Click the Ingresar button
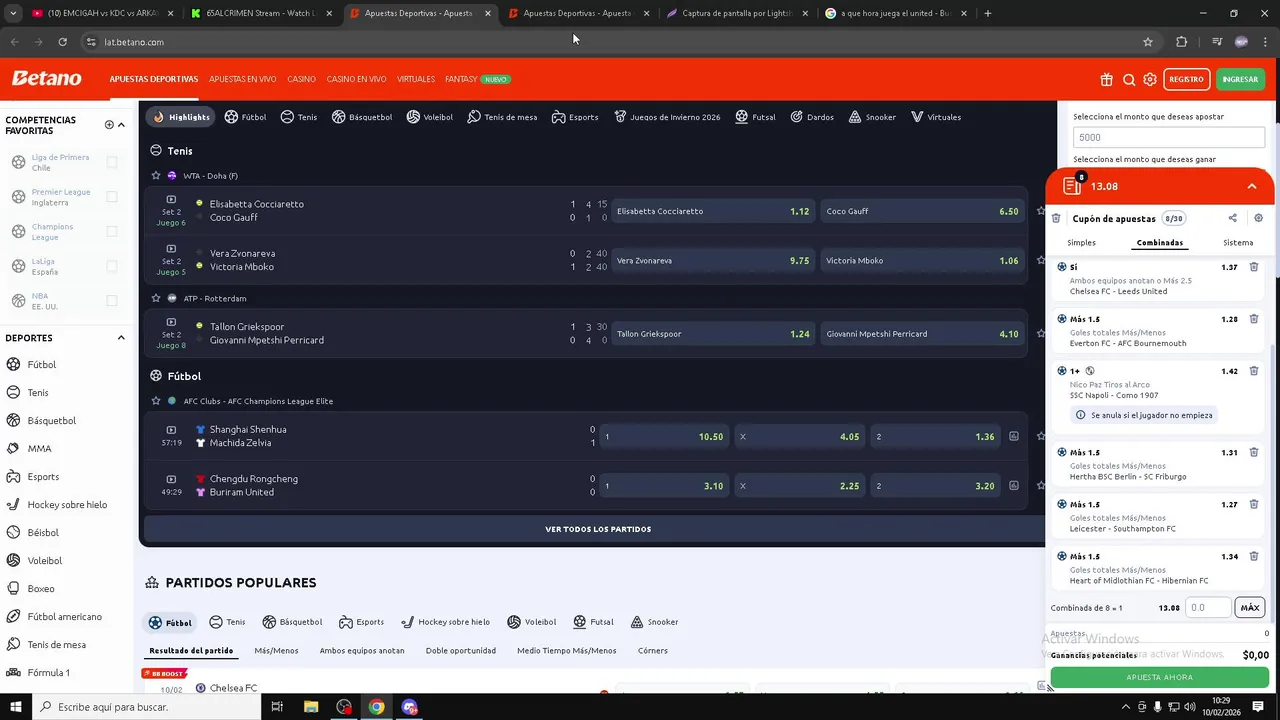 (1240, 79)
